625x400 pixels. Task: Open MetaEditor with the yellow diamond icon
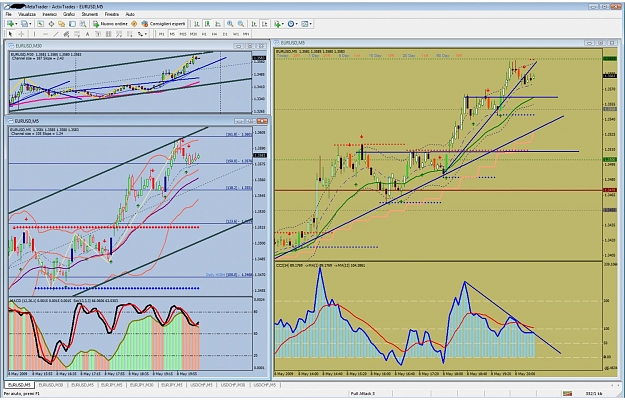134,24
